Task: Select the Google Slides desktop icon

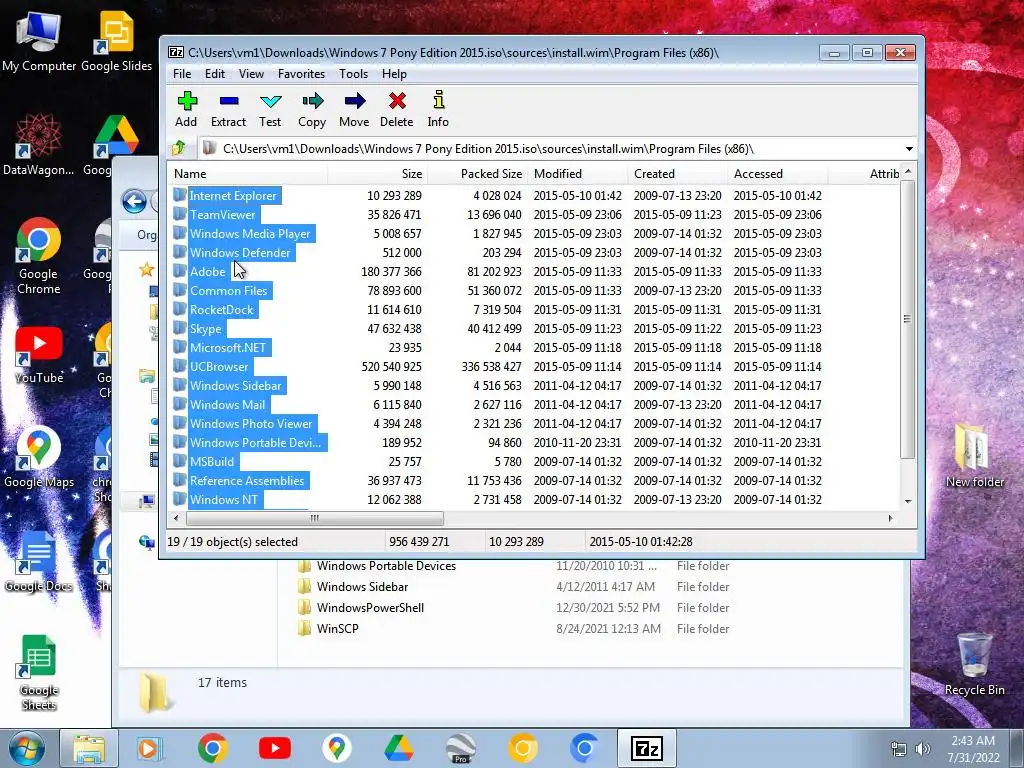Action: [x=116, y=40]
